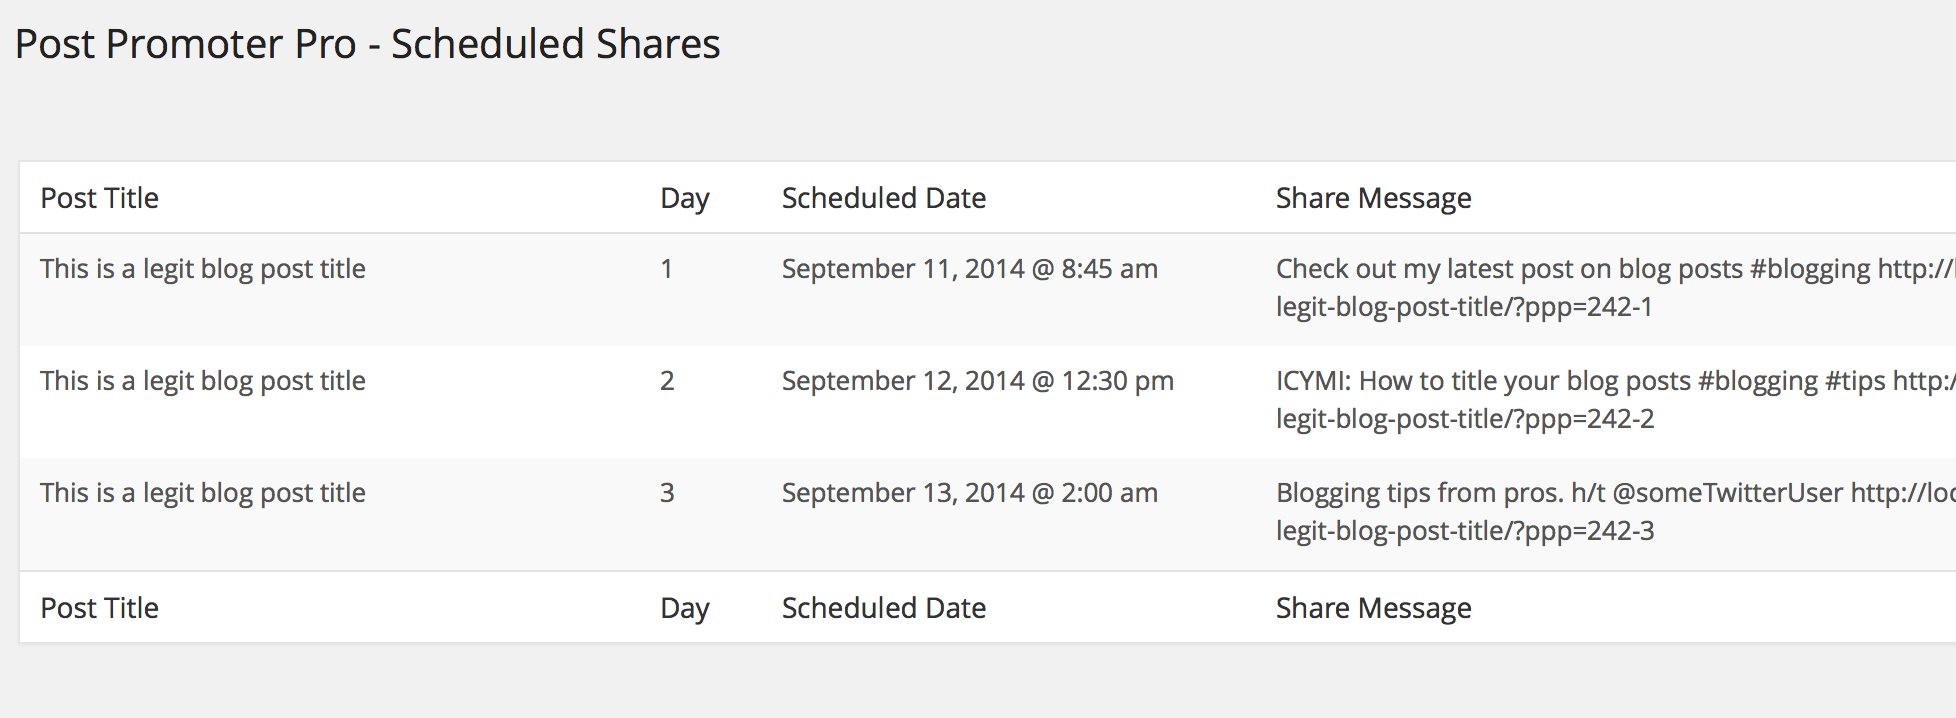
Task: Sort by the Day column header
Action: coord(685,198)
